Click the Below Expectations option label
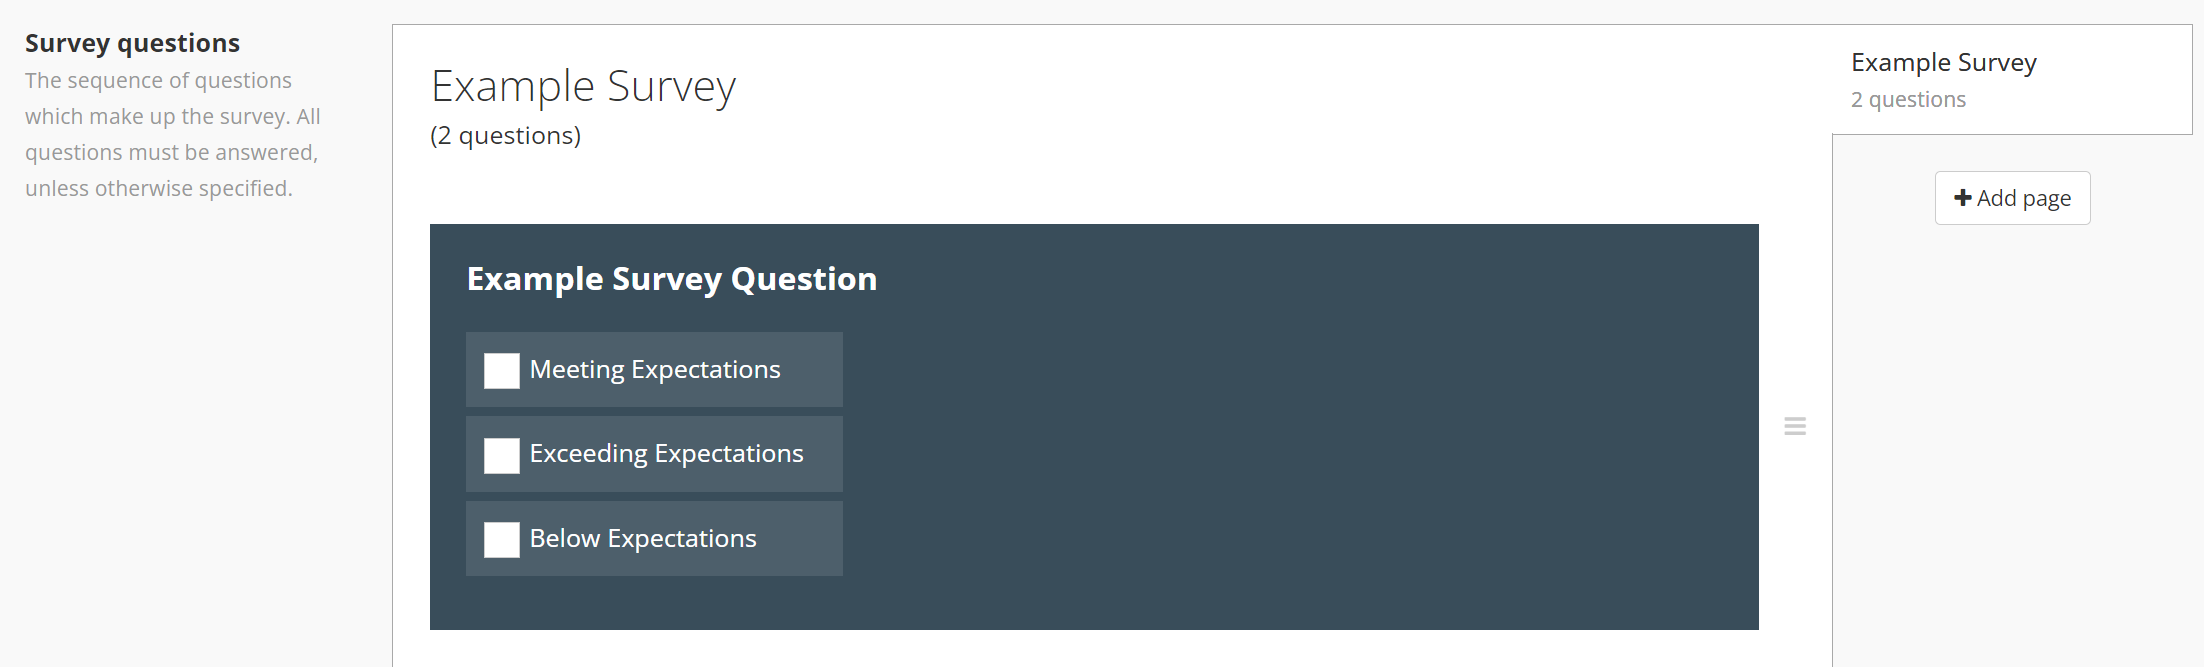This screenshot has width=2204, height=667. coord(643,539)
